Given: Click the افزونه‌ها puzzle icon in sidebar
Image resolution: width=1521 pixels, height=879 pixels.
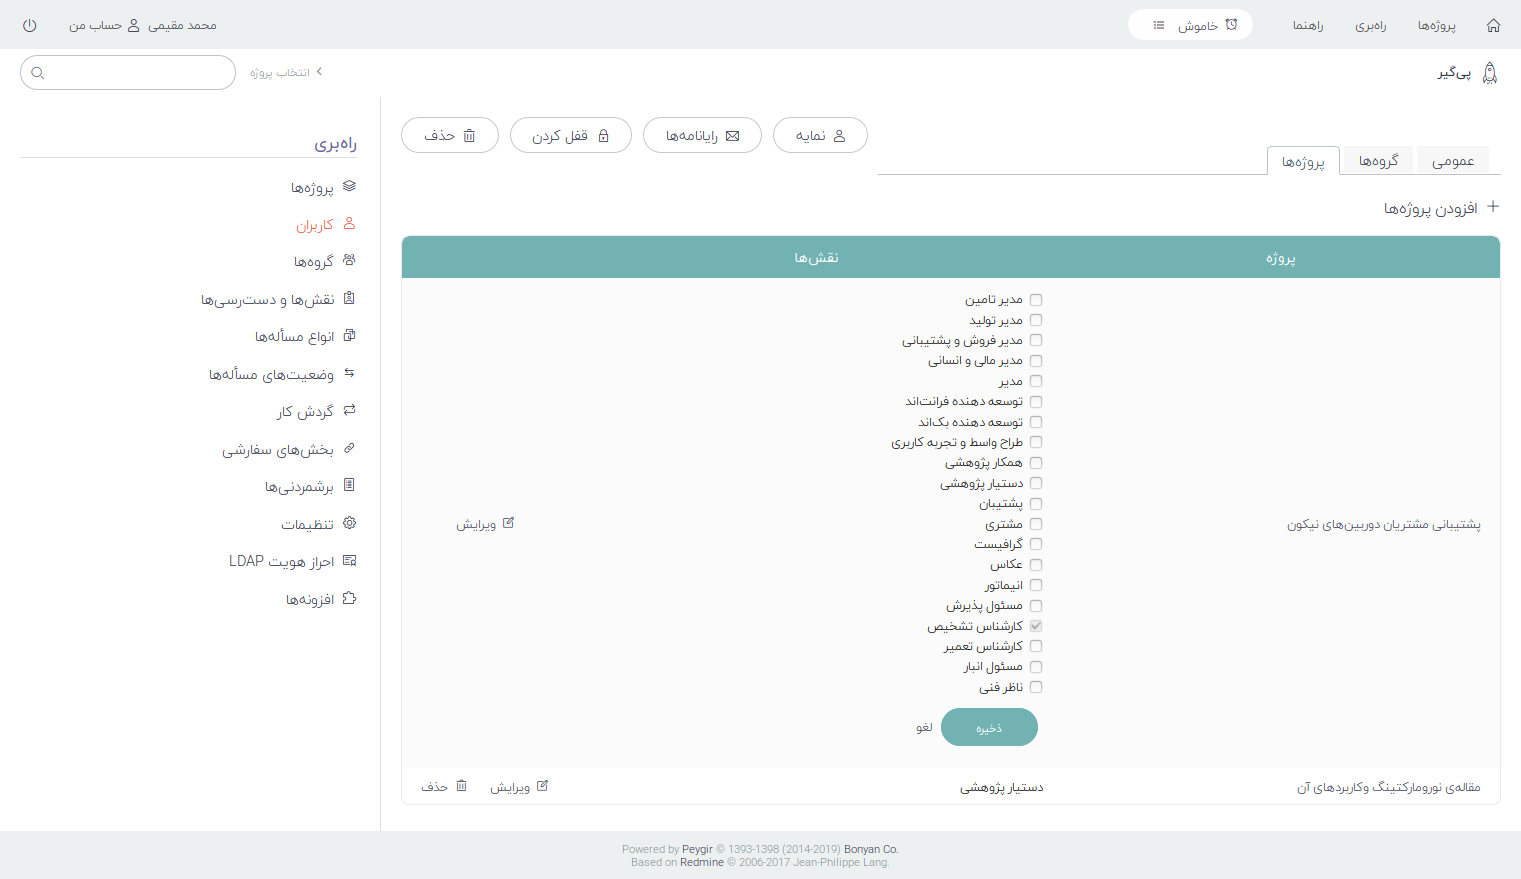Looking at the screenshot, I should (349, 598).
